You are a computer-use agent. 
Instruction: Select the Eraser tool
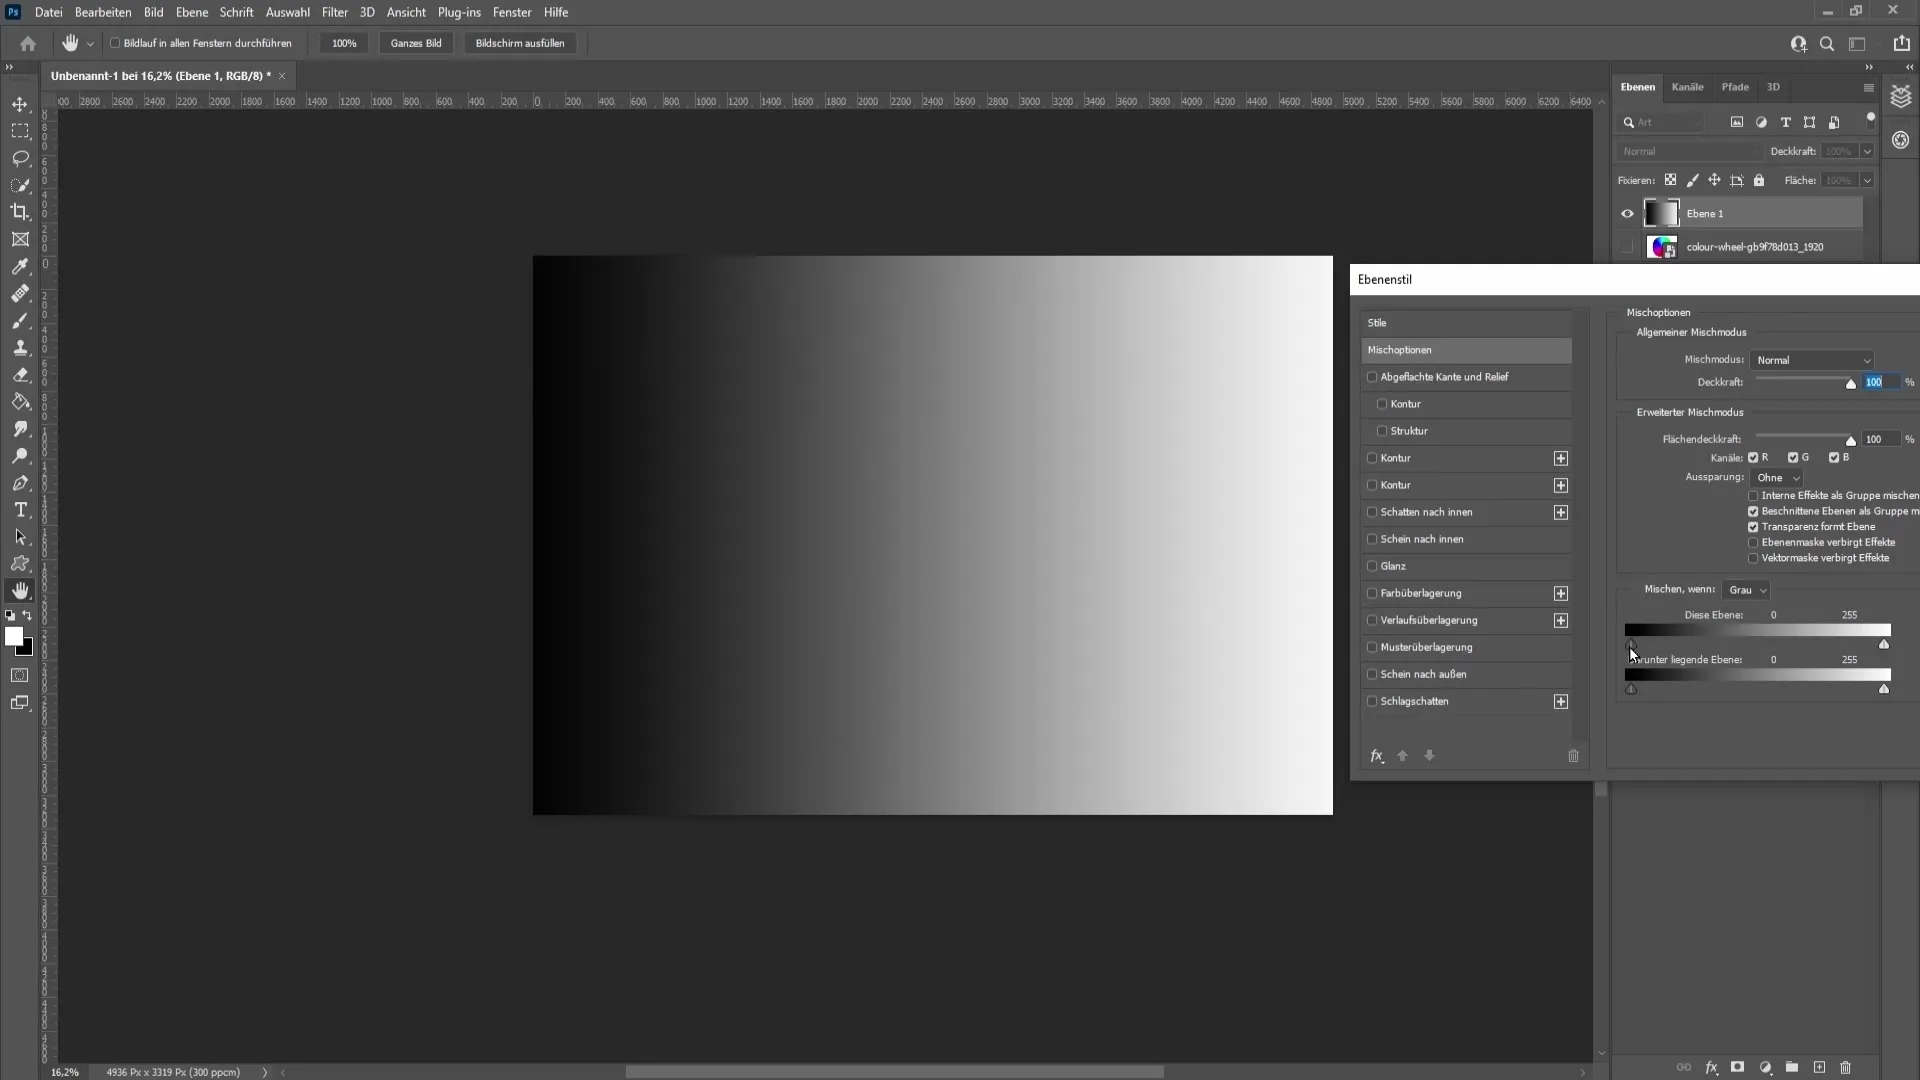(20, 373)
